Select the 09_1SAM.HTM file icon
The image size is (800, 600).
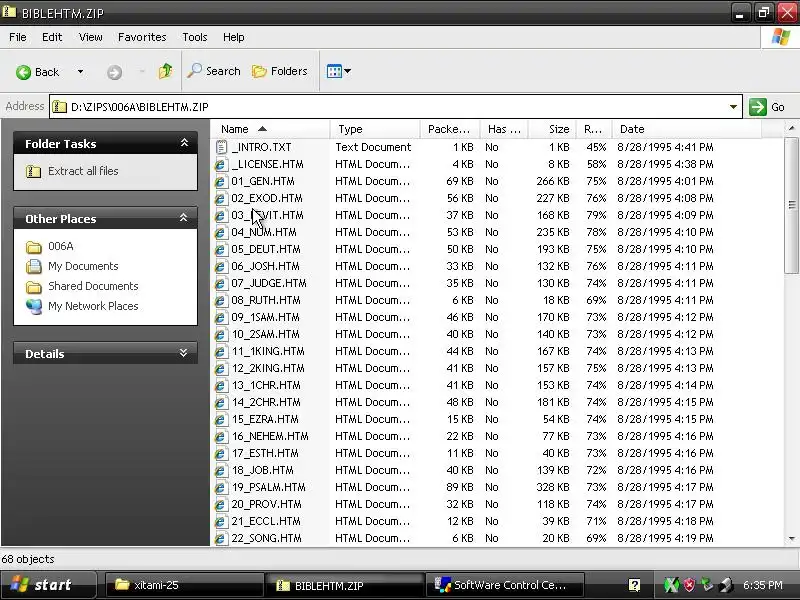[x=221, y=317]
